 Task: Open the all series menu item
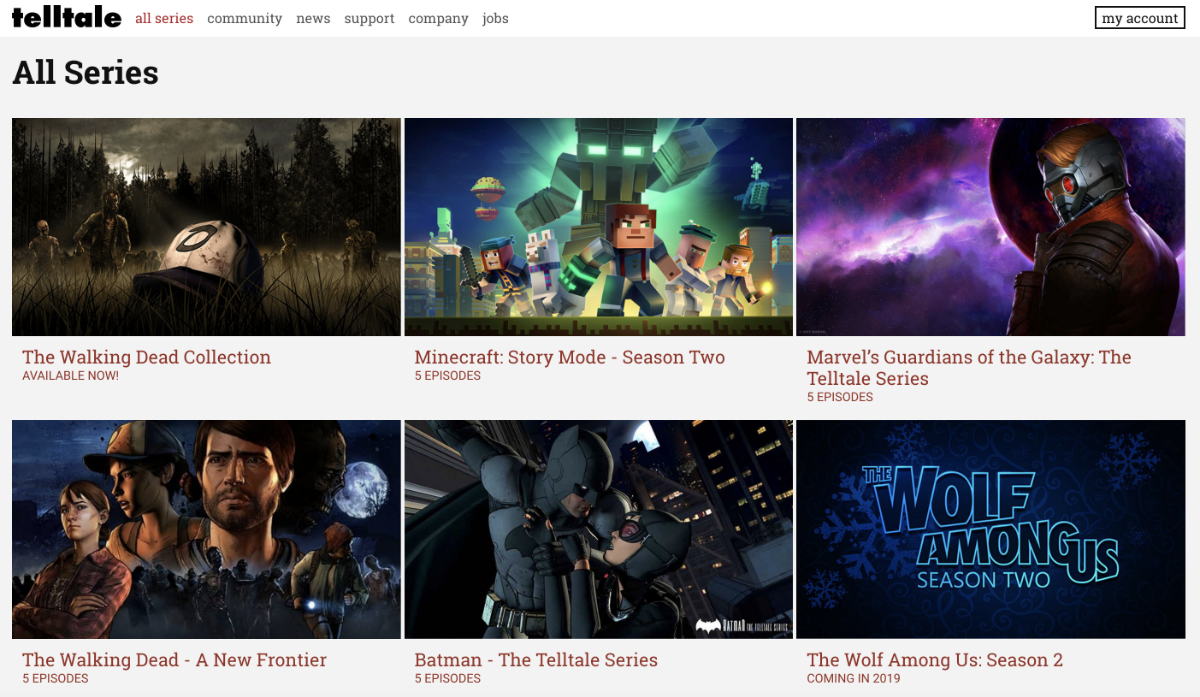[x=164, y=18]
